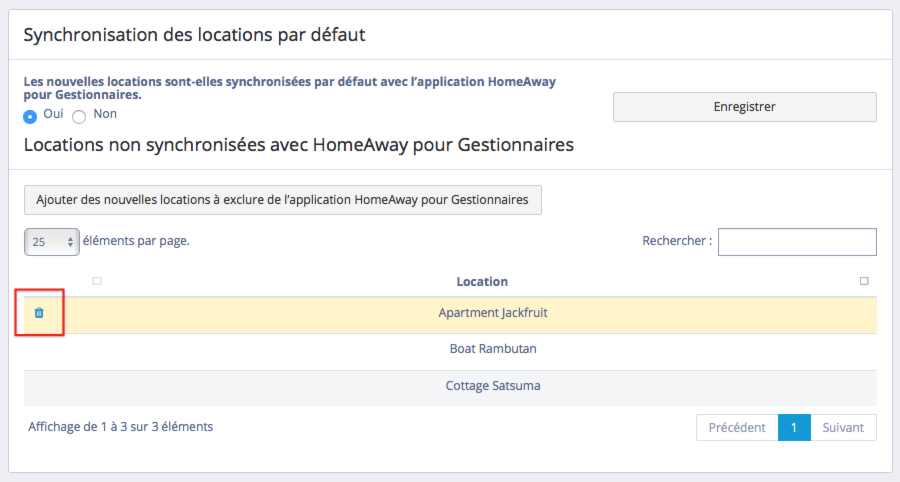Select the Apartment Jackfruit row

click(x=492, y=313)
